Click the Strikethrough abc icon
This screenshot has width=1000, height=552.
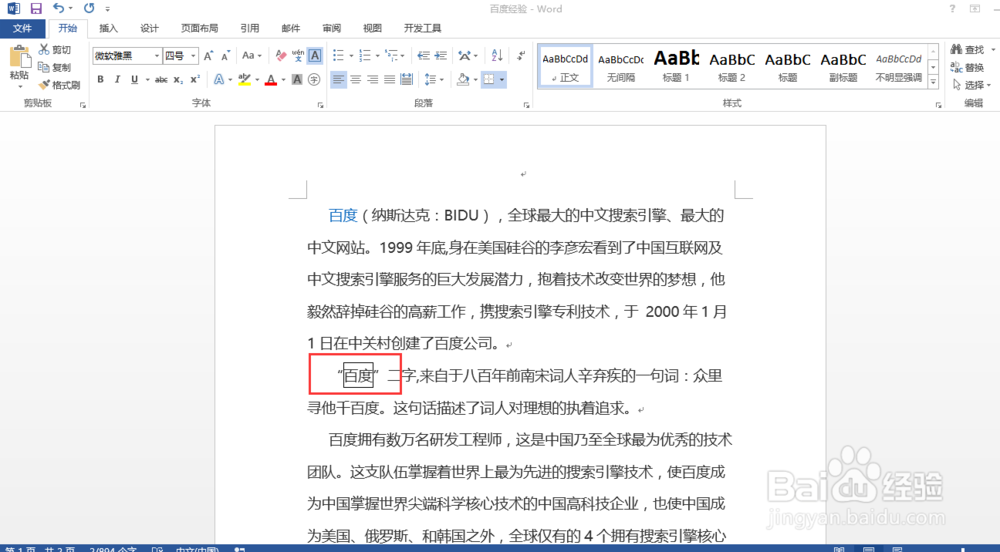161,80
